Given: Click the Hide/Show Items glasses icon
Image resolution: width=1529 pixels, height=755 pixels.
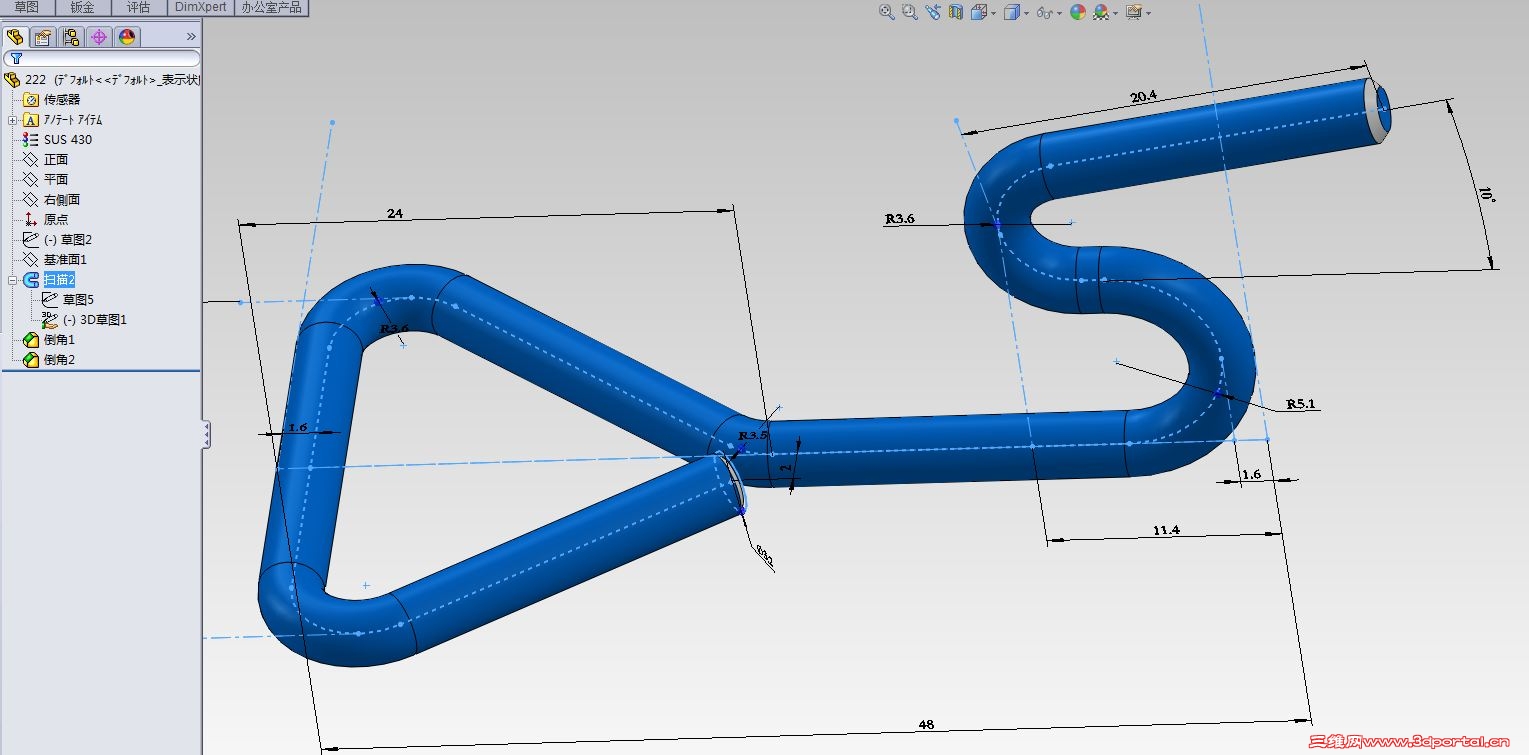Looking at the screenshot, I should [1044, 12].
